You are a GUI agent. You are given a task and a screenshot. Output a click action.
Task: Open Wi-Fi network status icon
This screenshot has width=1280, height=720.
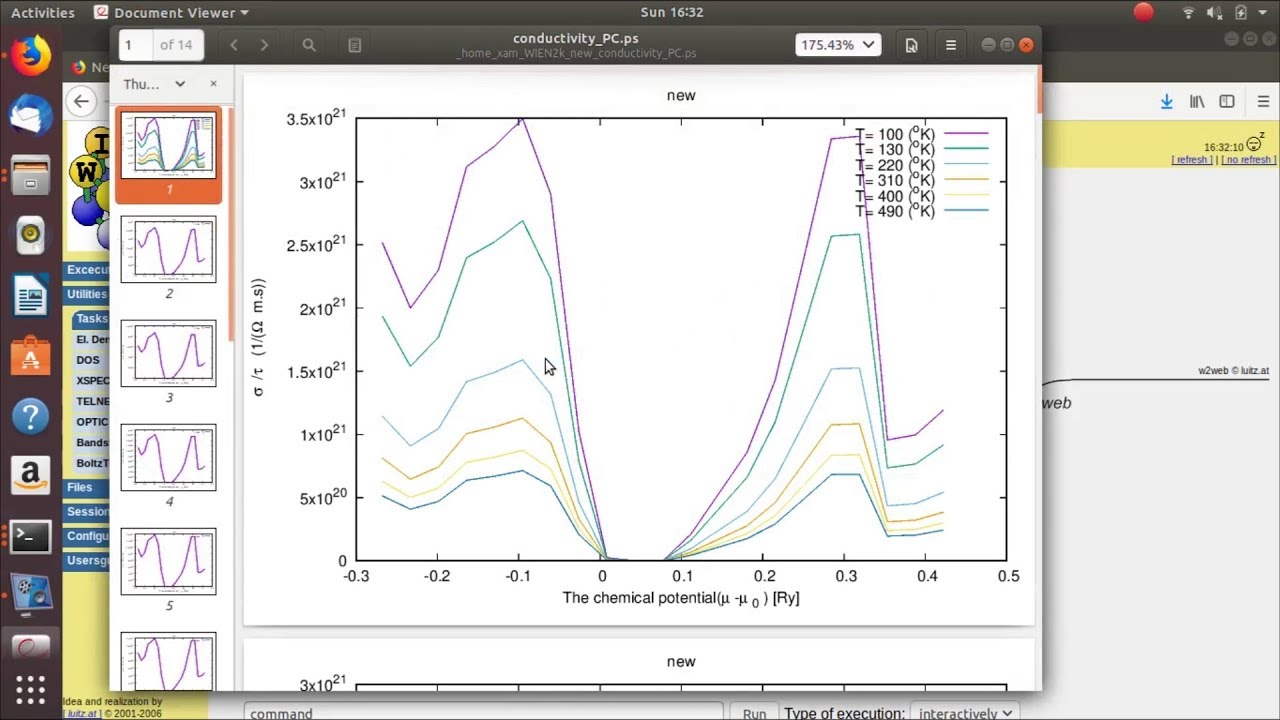click(x=1188, y=12)
